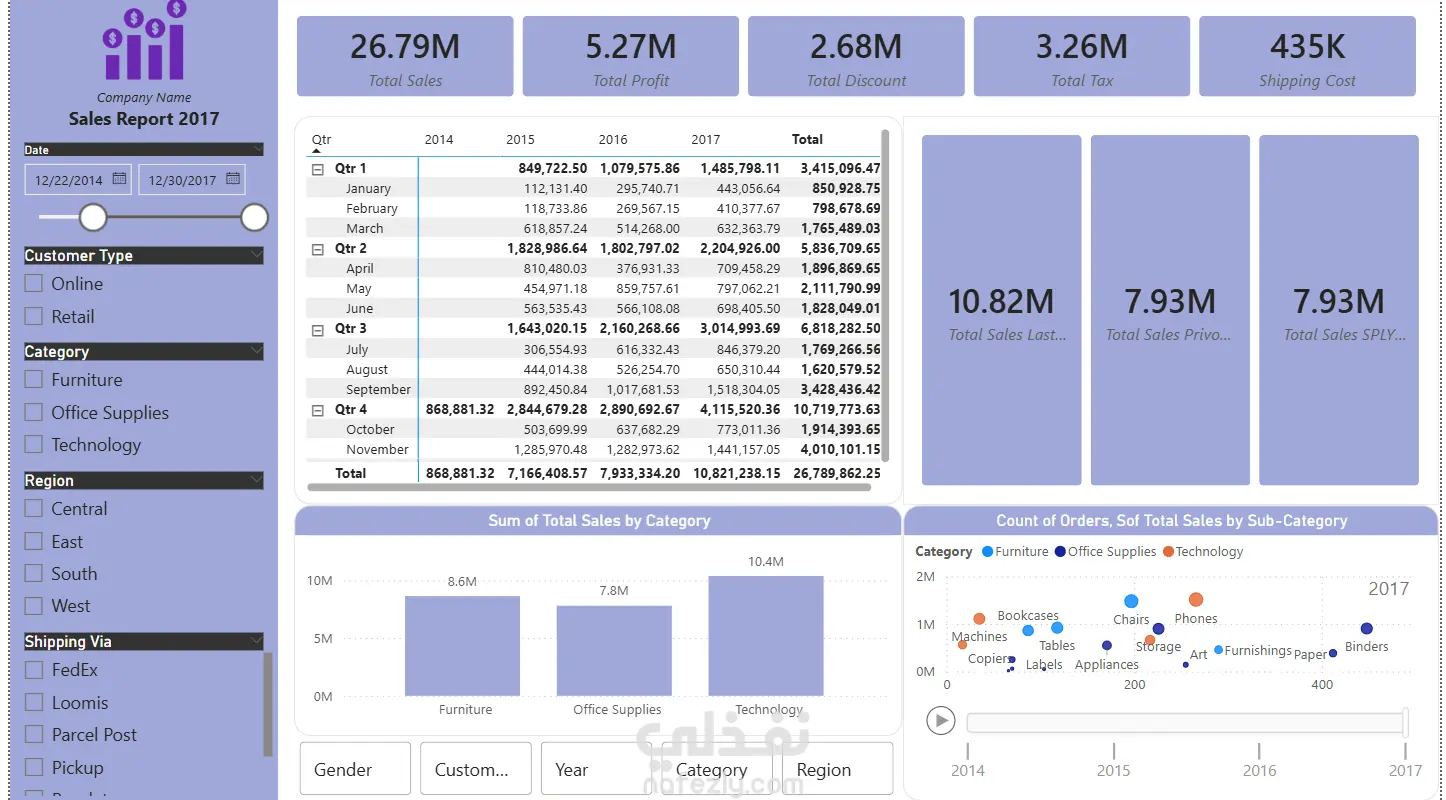This screenshot has height=800, width=1446.
Task: Check the Online customer type box
Action: point(34,284)
